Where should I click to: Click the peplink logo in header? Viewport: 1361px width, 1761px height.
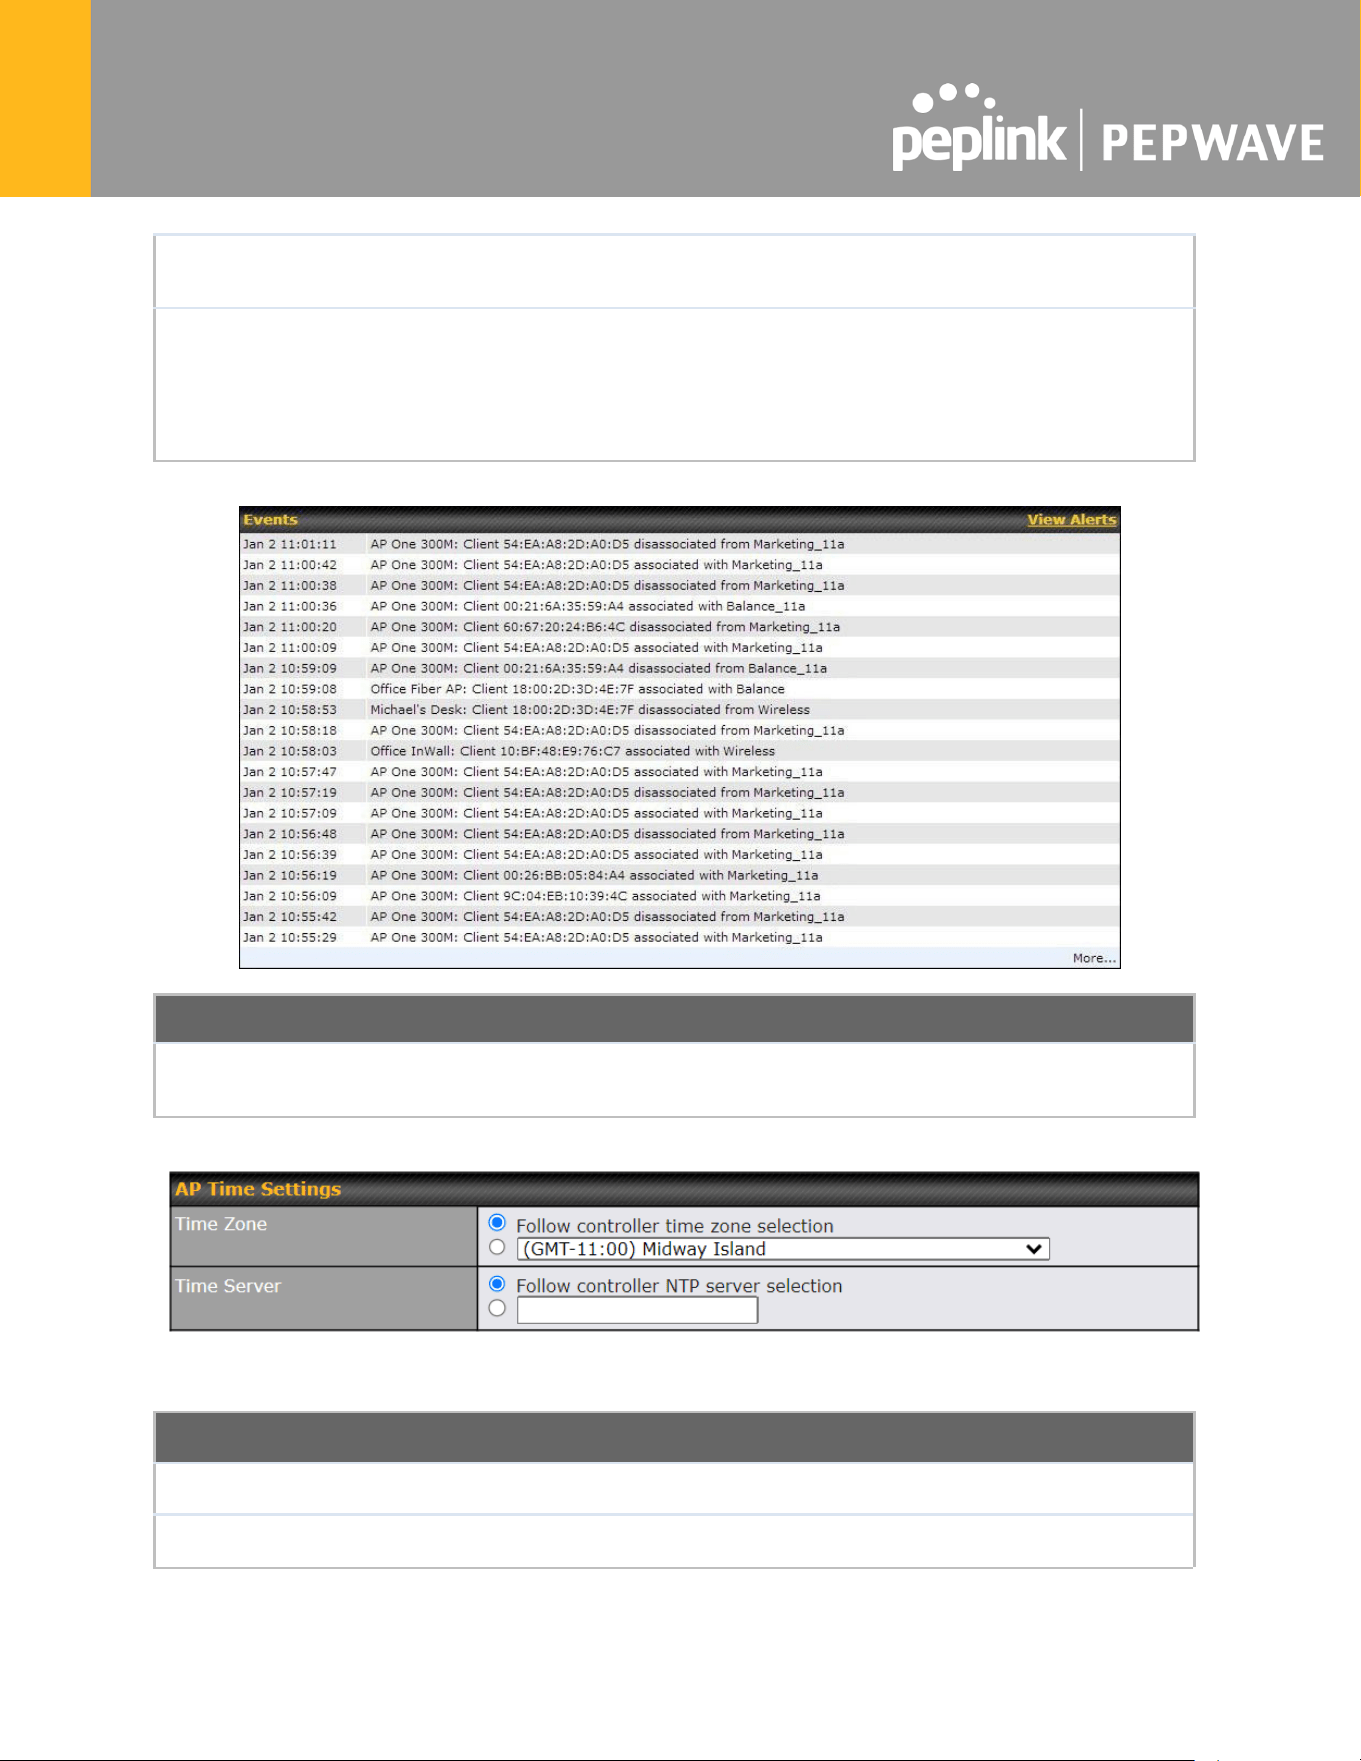pyautogui.click(x=979, y=128)
